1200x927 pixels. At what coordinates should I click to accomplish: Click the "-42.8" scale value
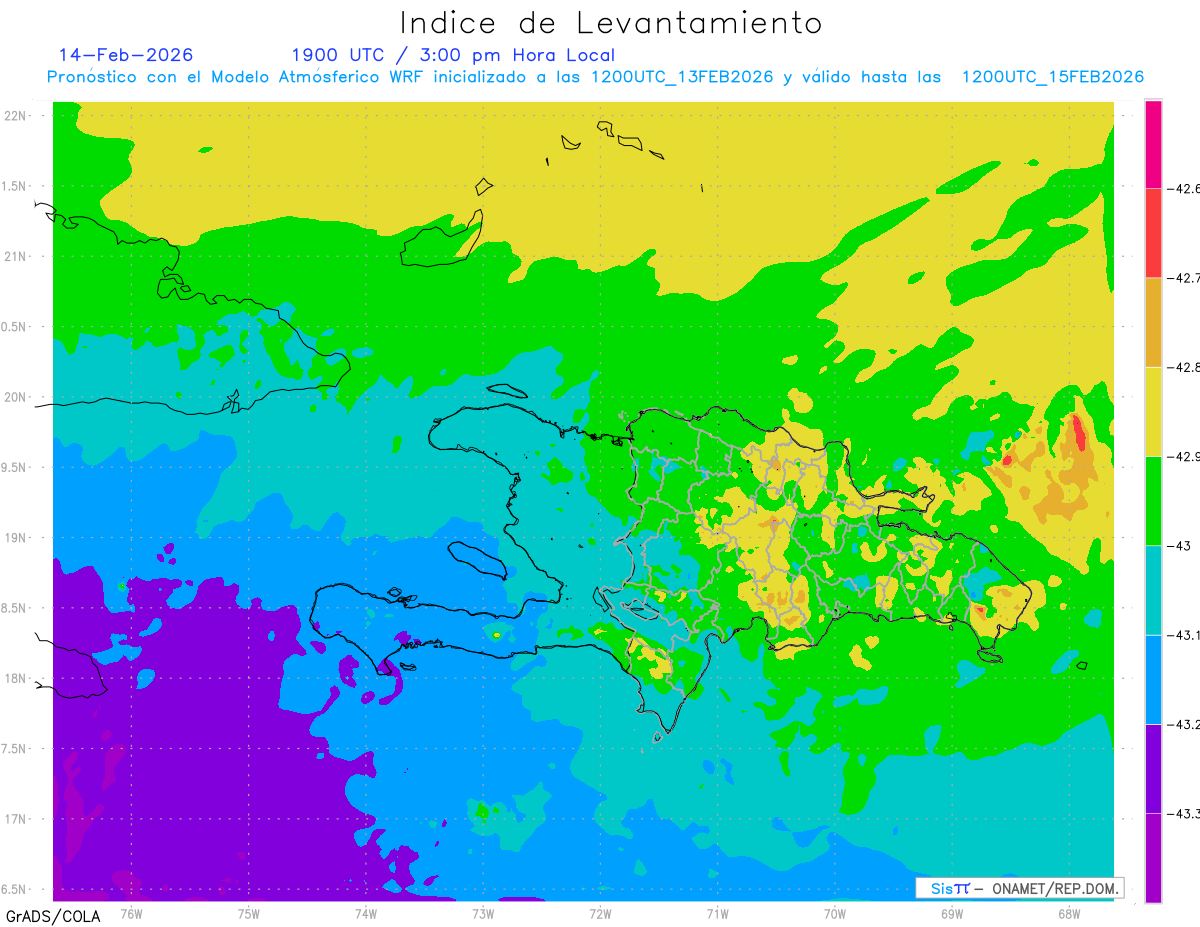click(x=1183, y=367)
